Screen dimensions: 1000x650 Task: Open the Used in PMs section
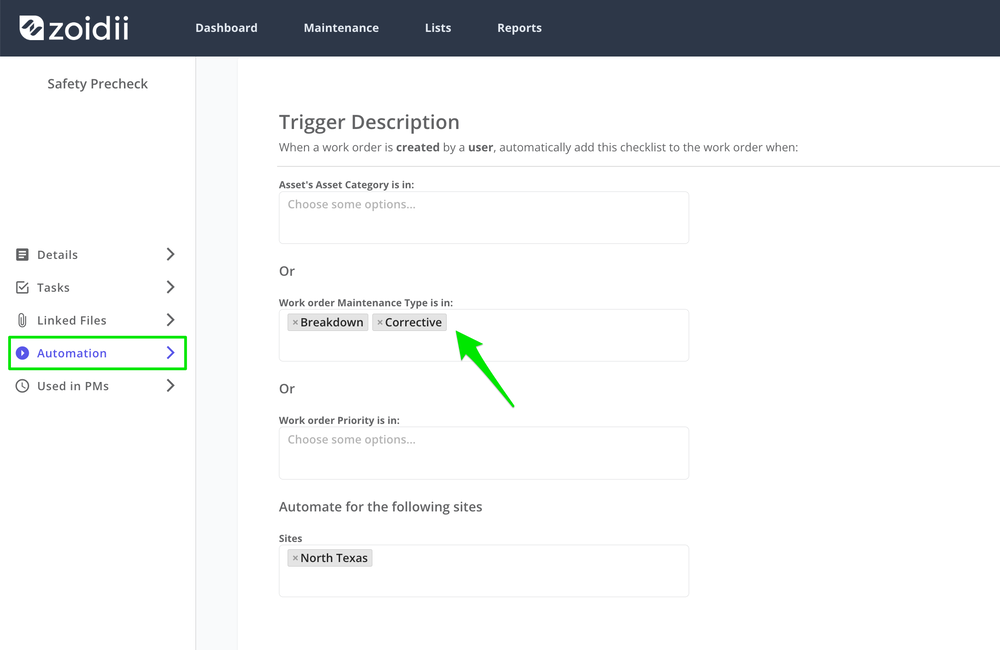click(96, 386)
